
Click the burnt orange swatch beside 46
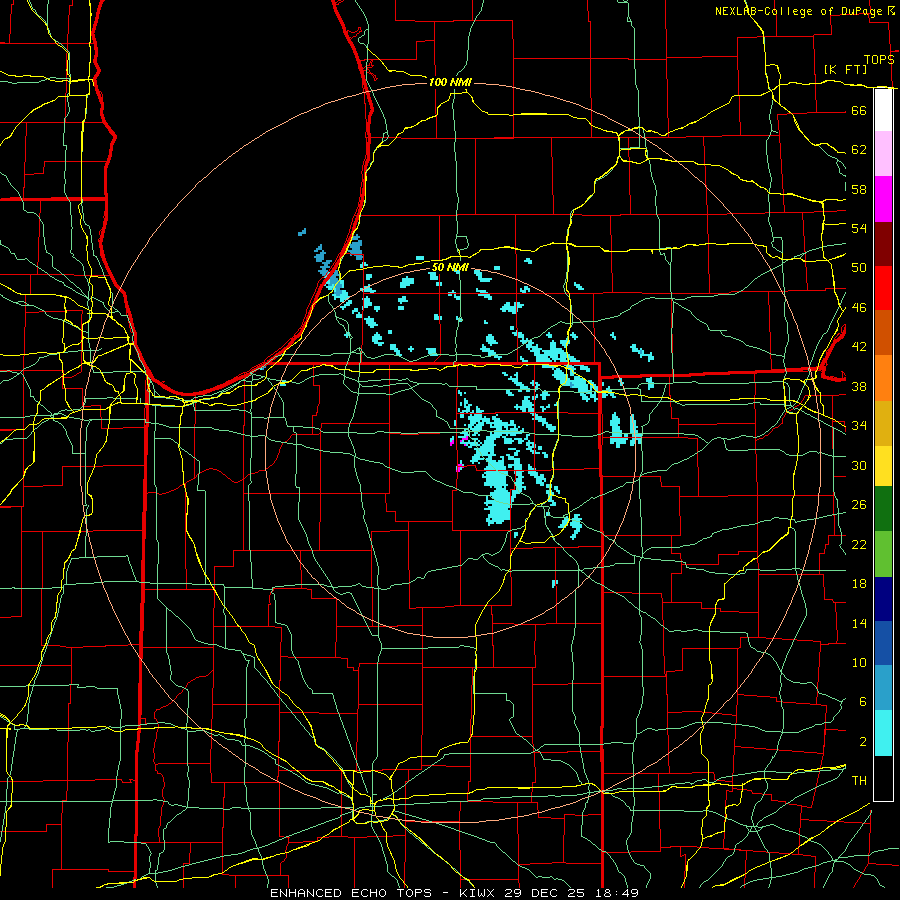coord(883,333)
